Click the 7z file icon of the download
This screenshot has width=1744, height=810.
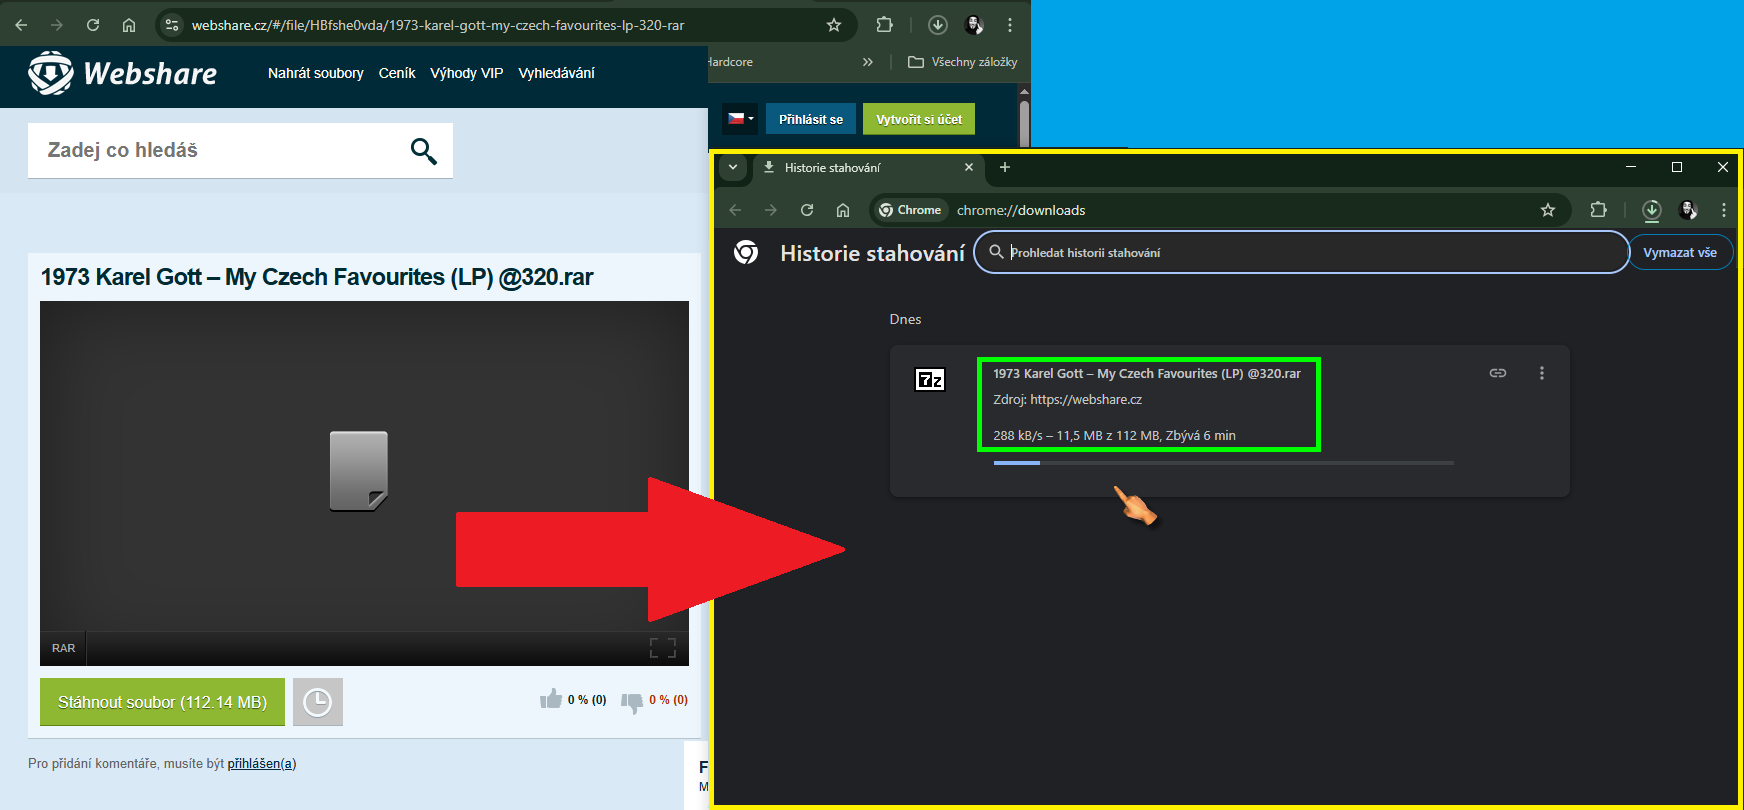coord(930,380)
